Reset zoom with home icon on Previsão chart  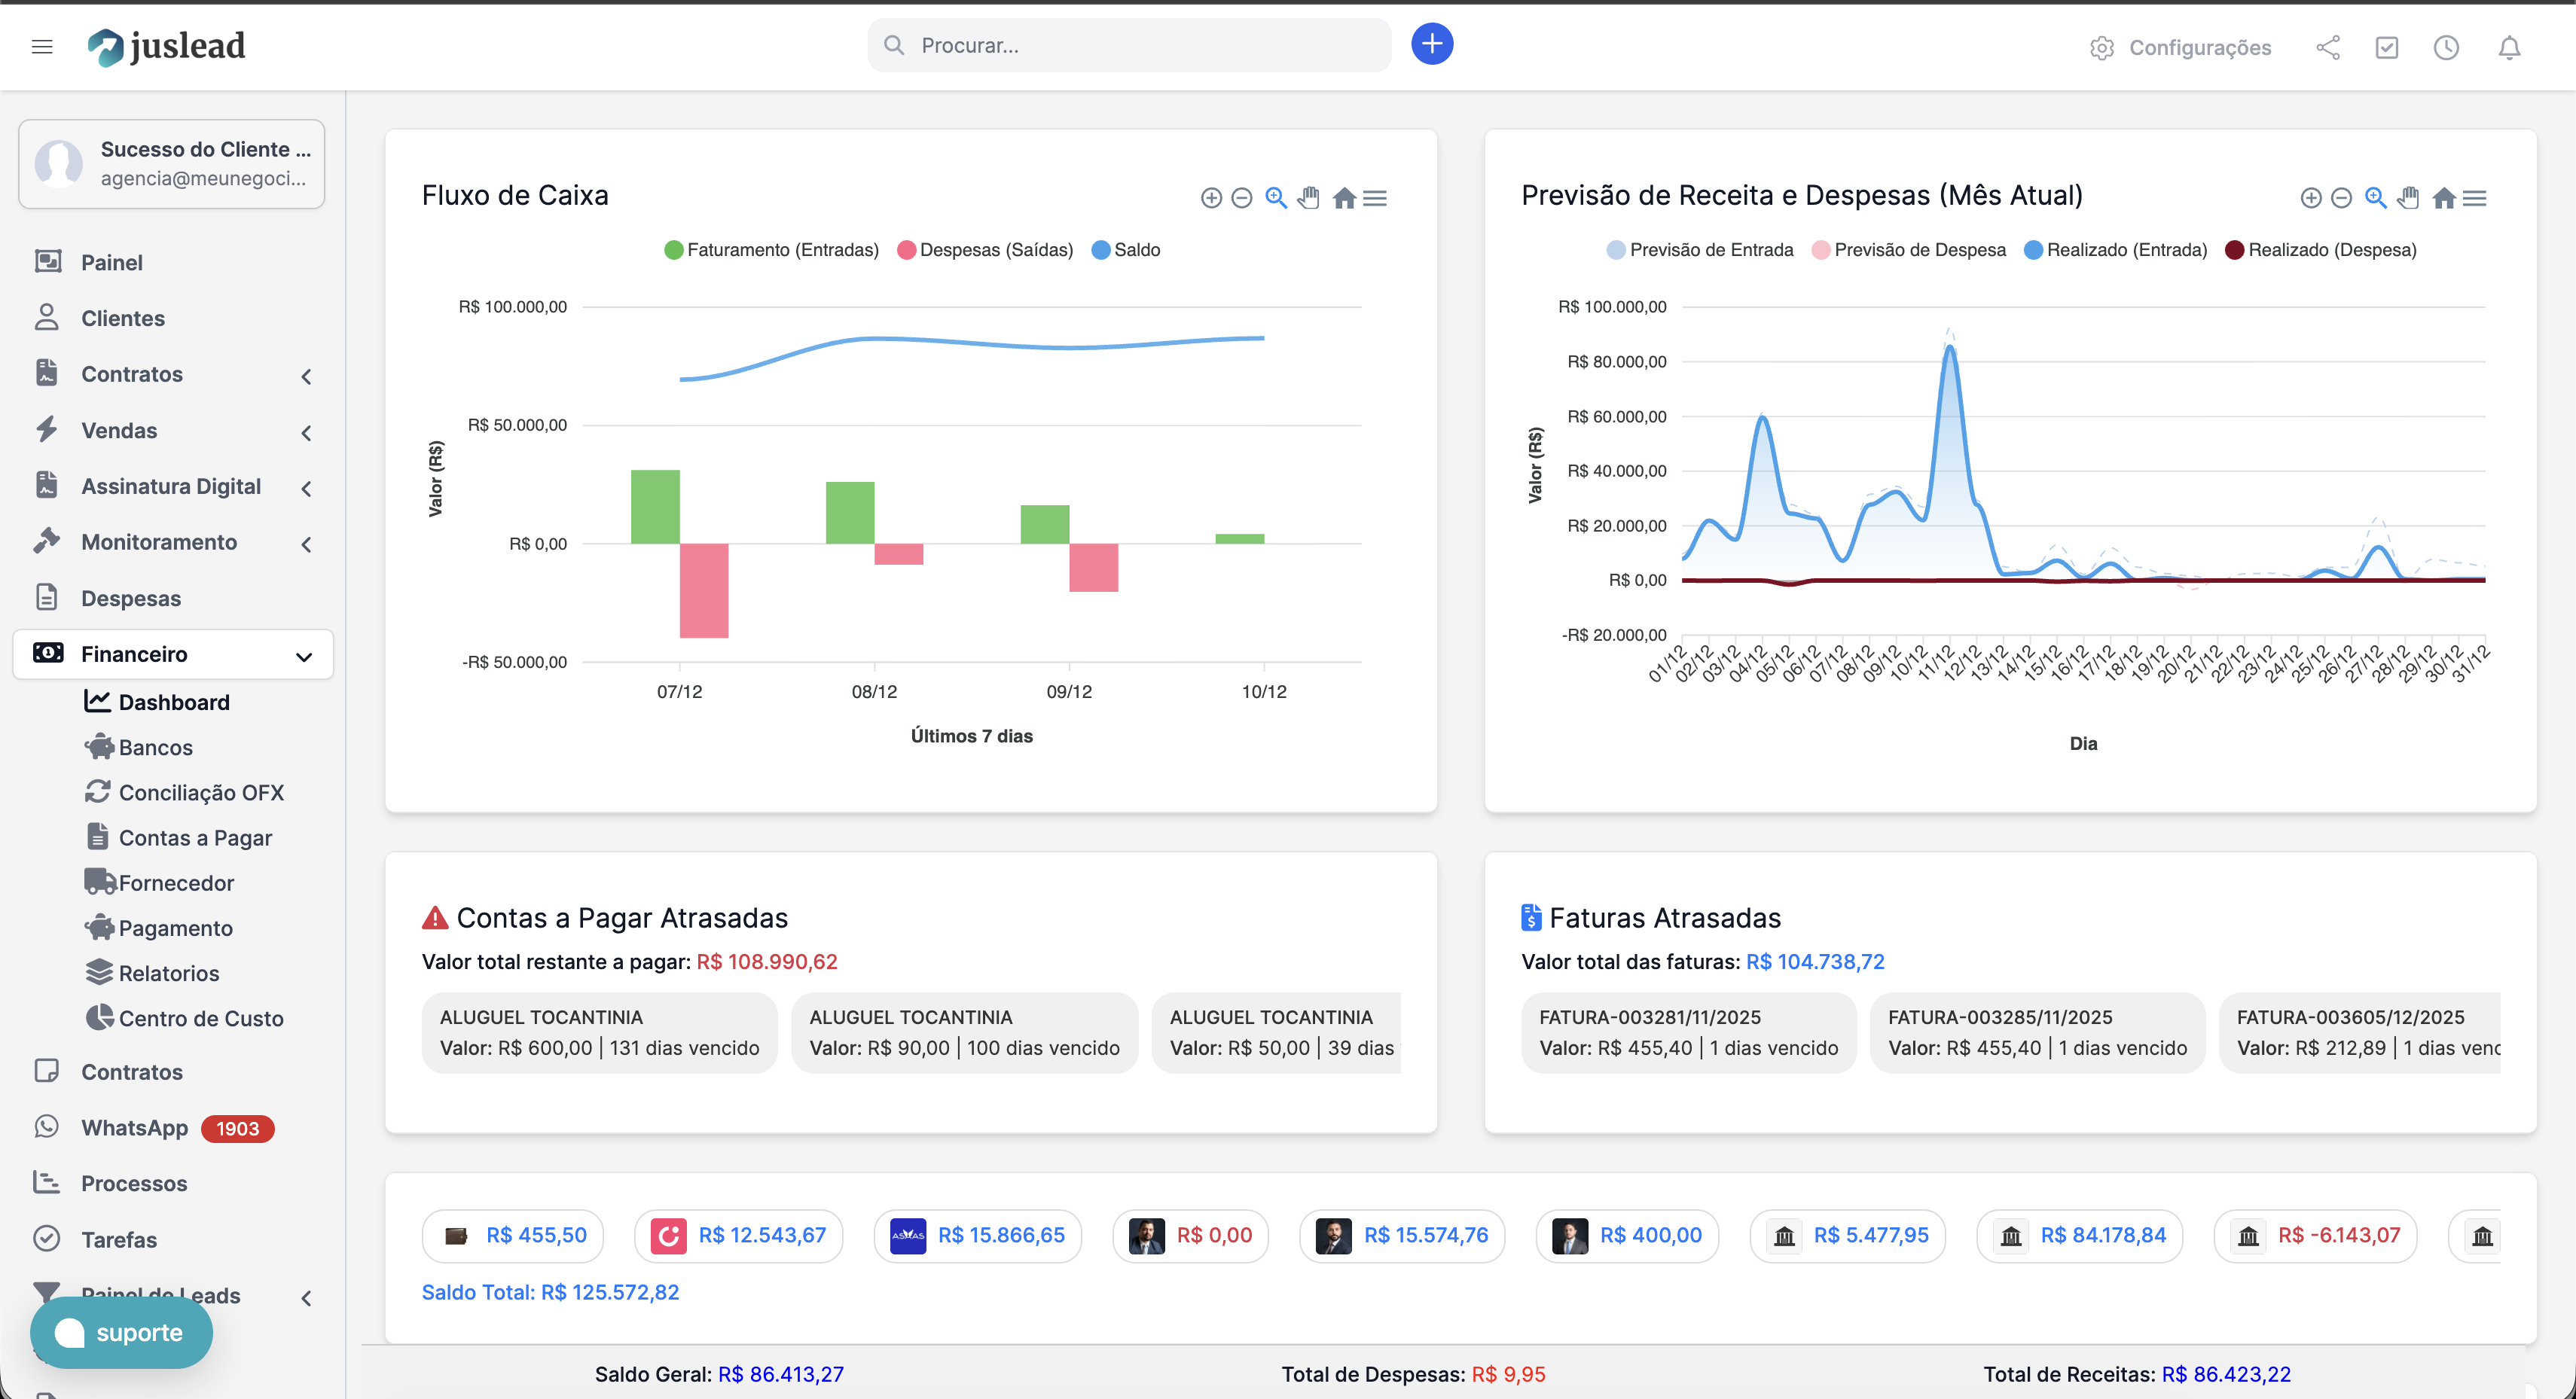[2443, 197]
